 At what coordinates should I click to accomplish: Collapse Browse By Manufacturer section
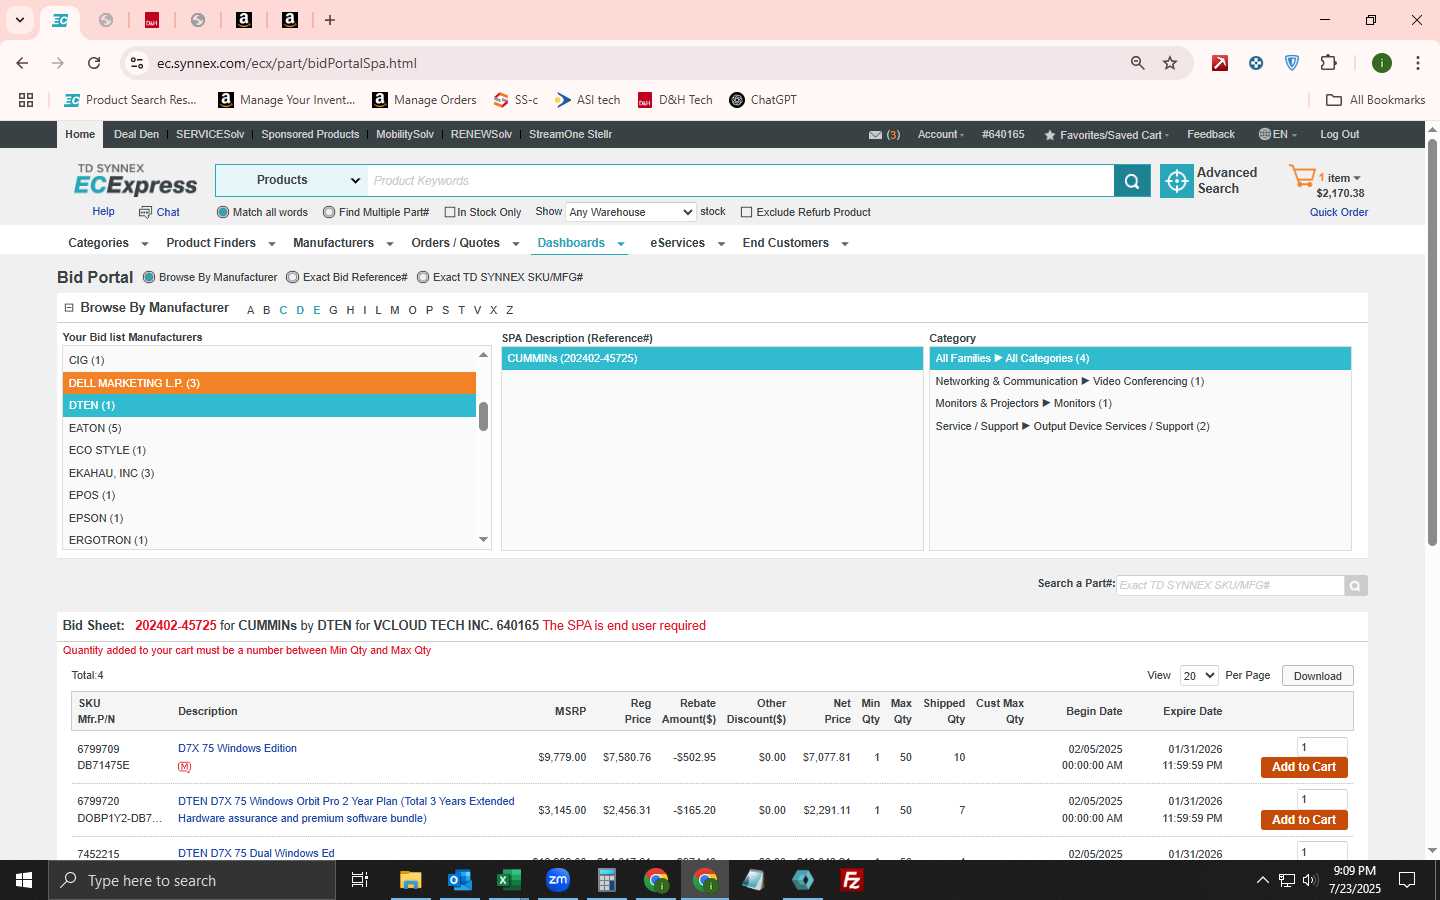pos(69,308)
